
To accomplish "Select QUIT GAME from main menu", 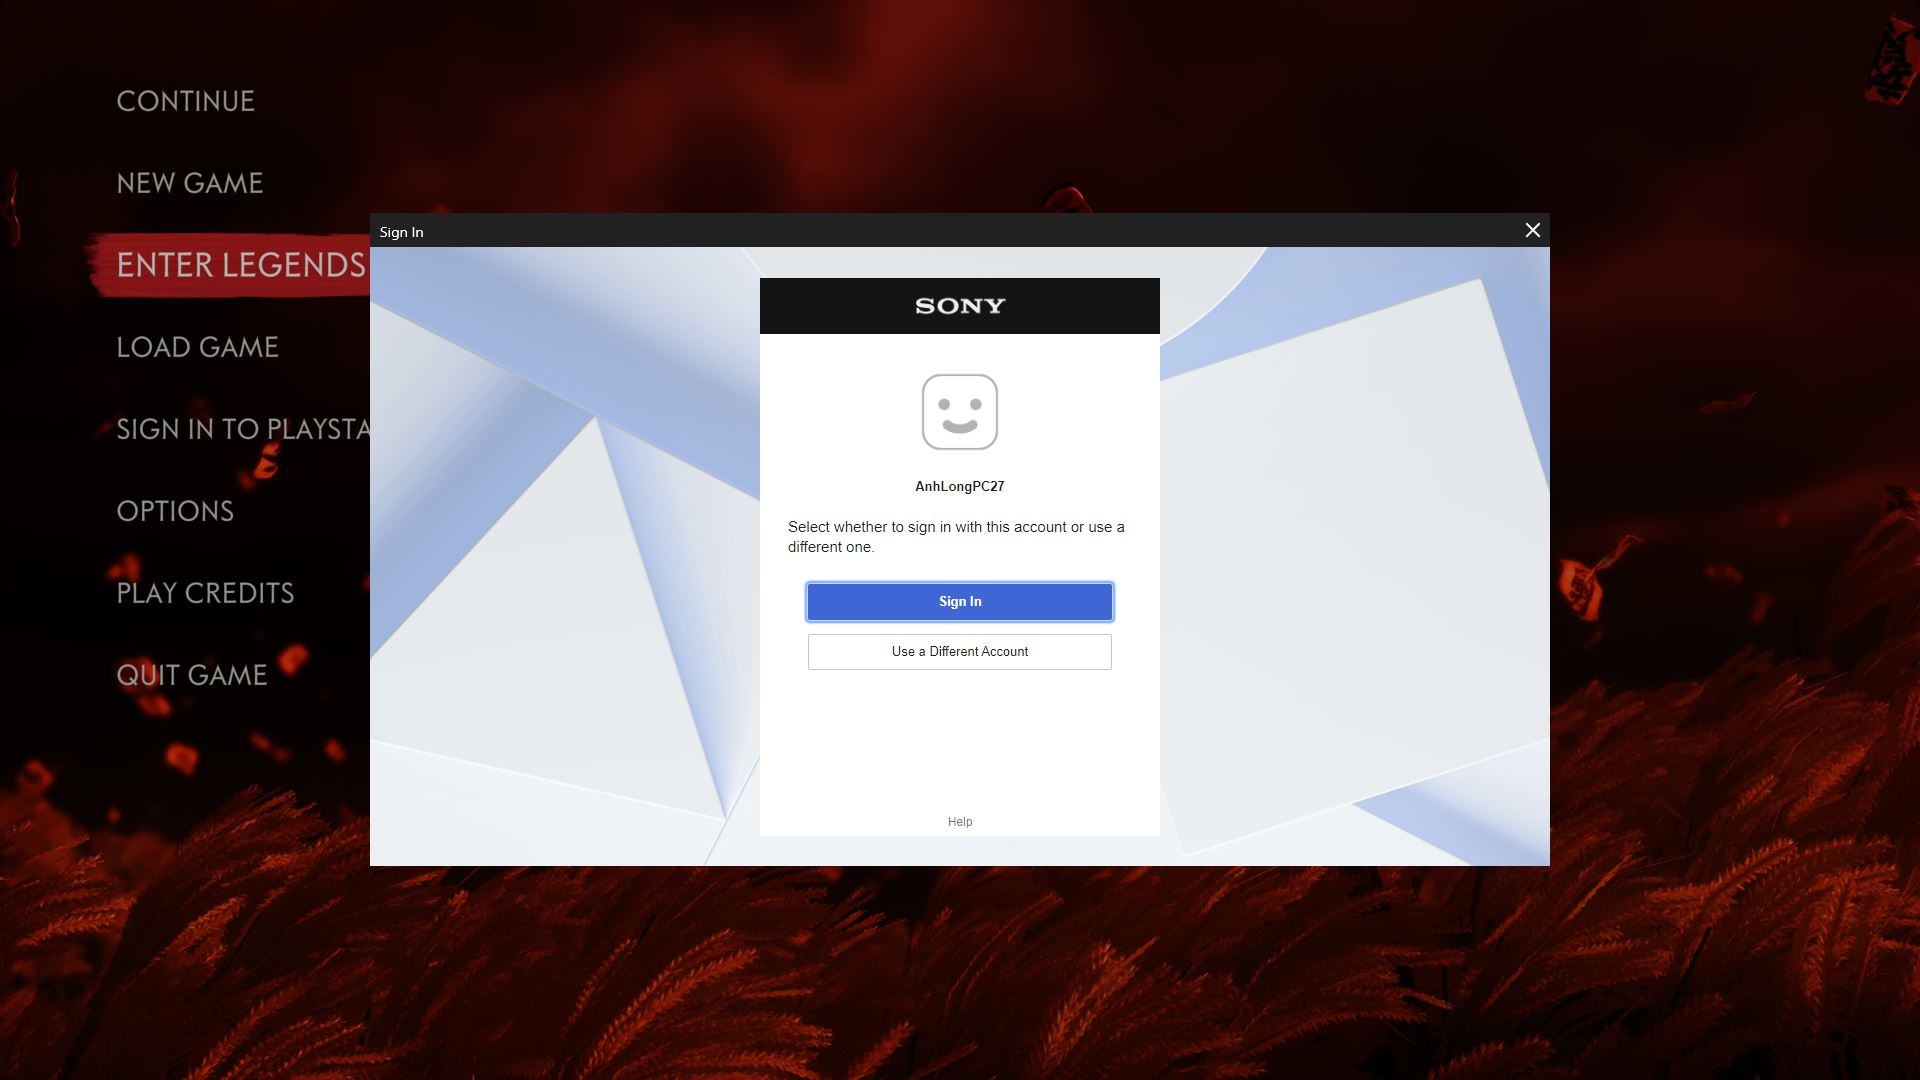I will [191, 675].
